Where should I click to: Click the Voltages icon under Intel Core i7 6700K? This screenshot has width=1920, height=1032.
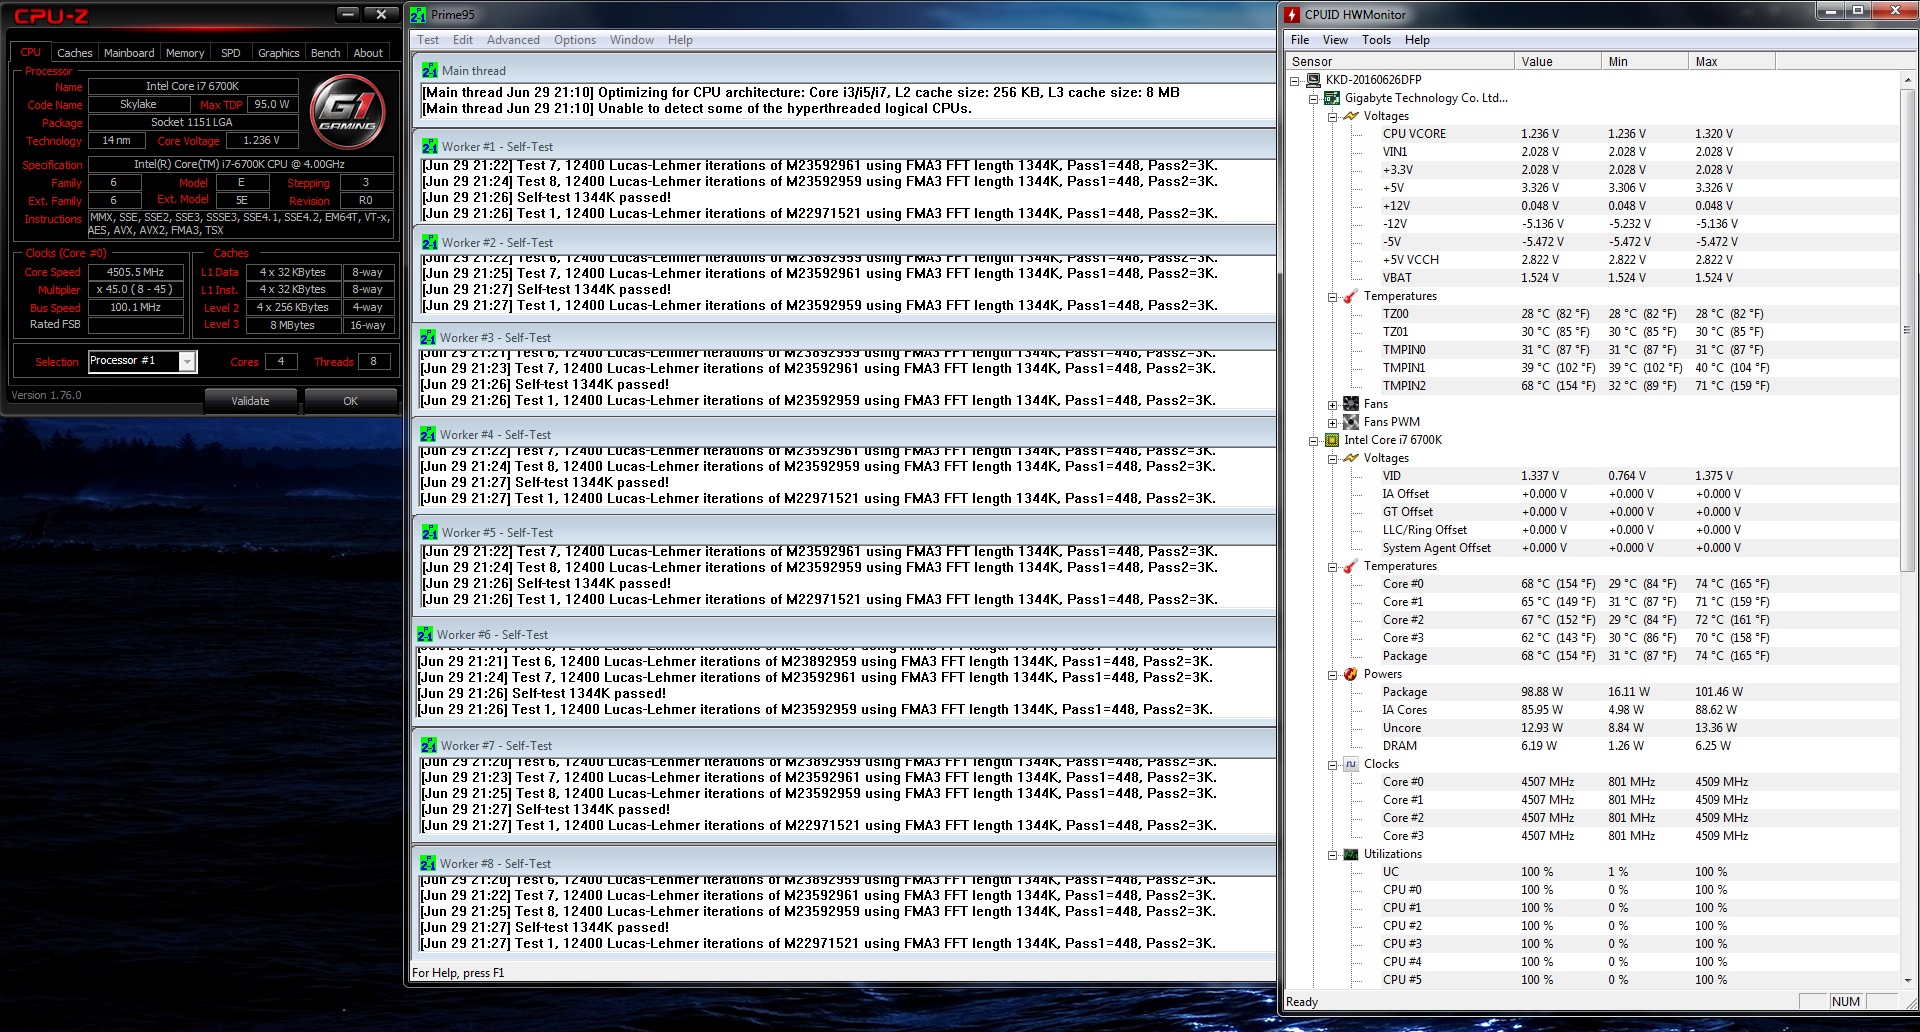(1351, 458)
